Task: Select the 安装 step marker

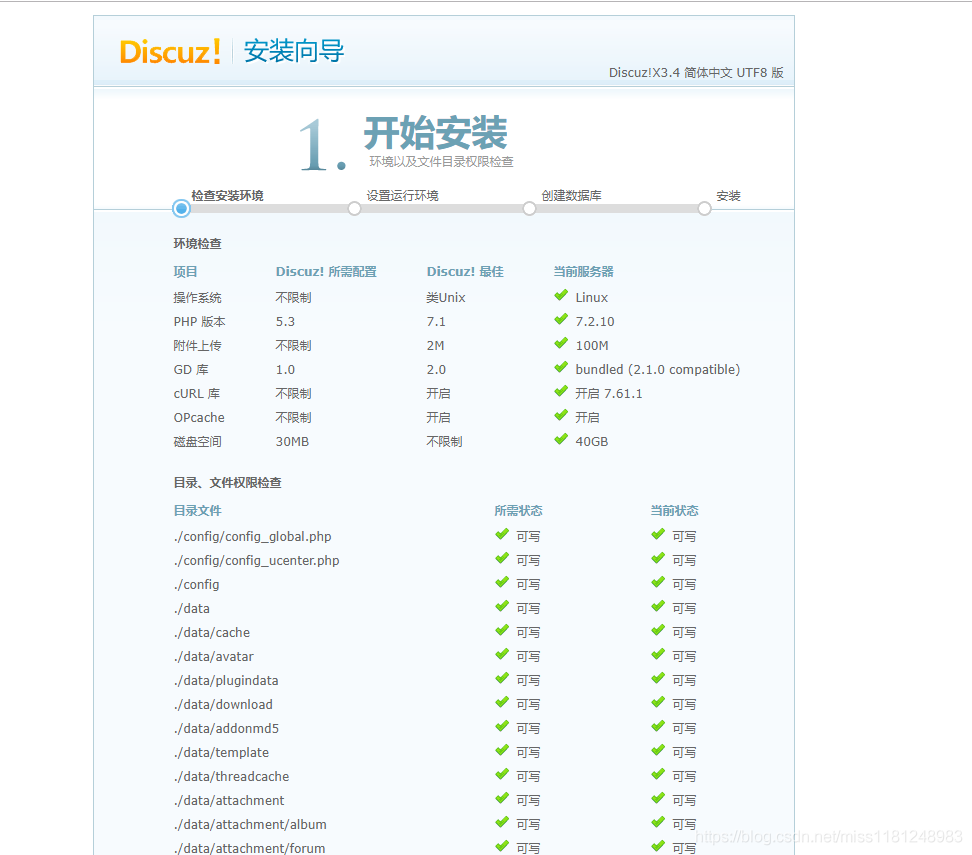Action: [704, 208]
